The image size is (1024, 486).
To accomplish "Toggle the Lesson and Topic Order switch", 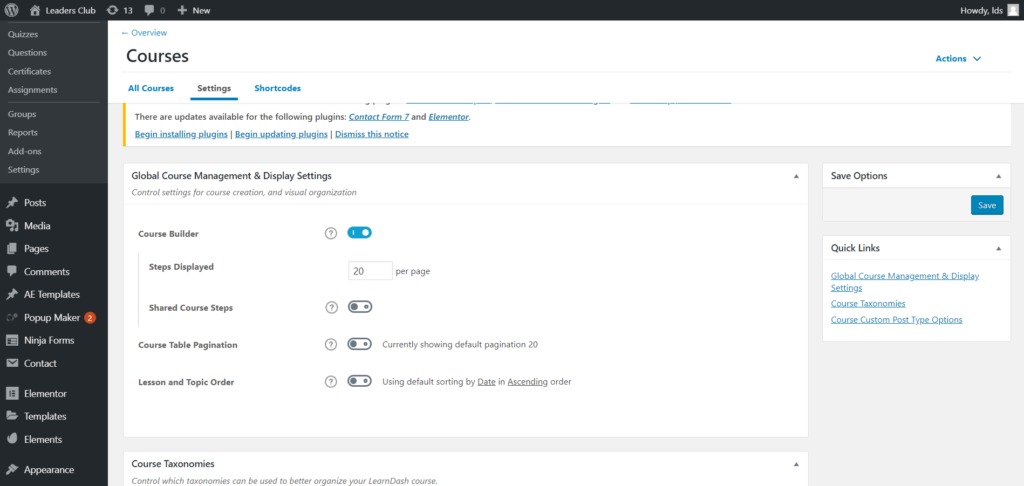I will [359, 381].
